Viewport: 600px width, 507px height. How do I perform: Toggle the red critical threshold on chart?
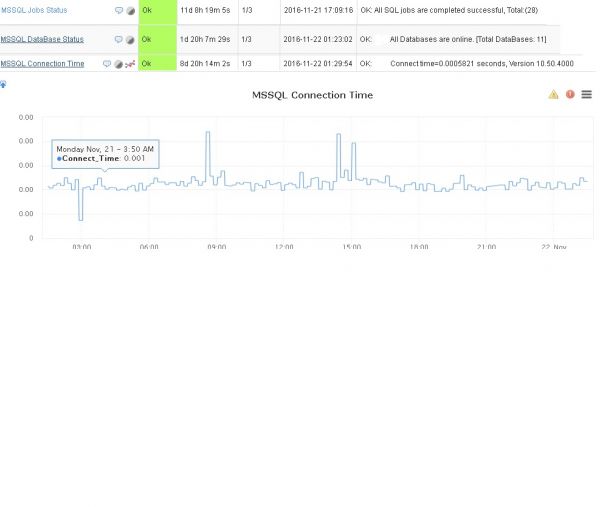click(570, 95)
